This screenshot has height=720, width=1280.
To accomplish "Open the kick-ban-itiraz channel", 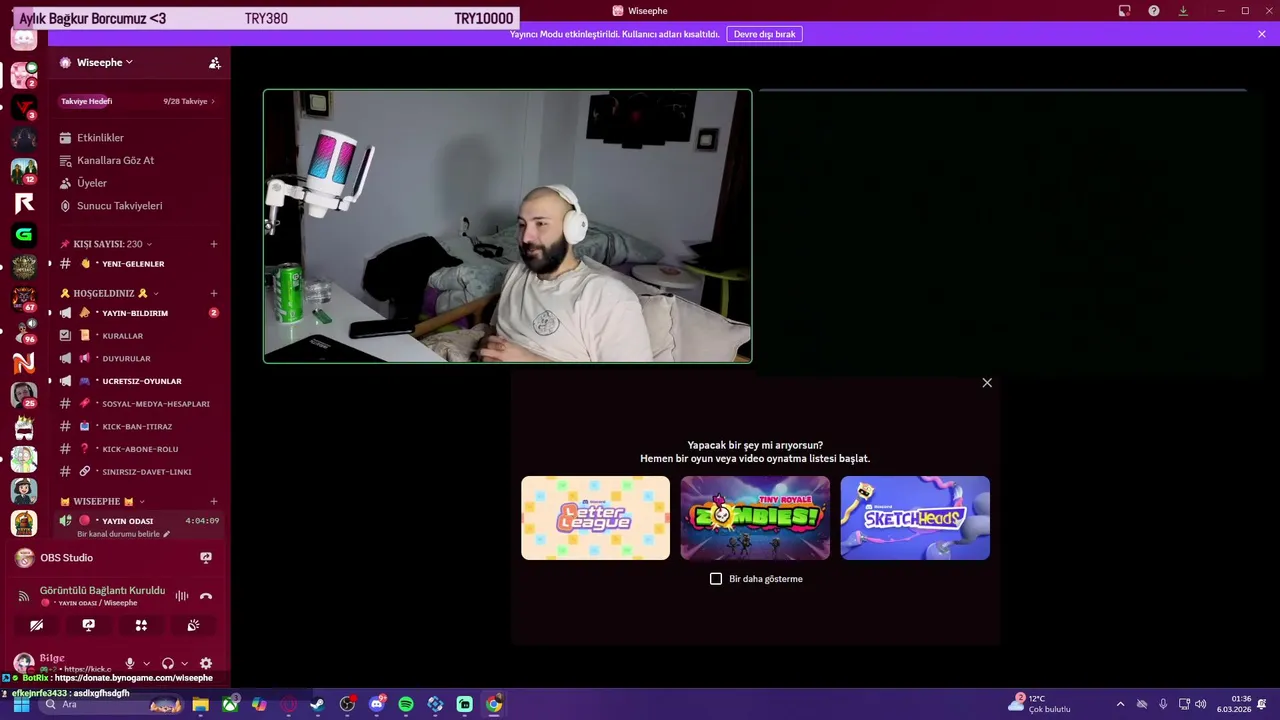I will tap(139, 426).
